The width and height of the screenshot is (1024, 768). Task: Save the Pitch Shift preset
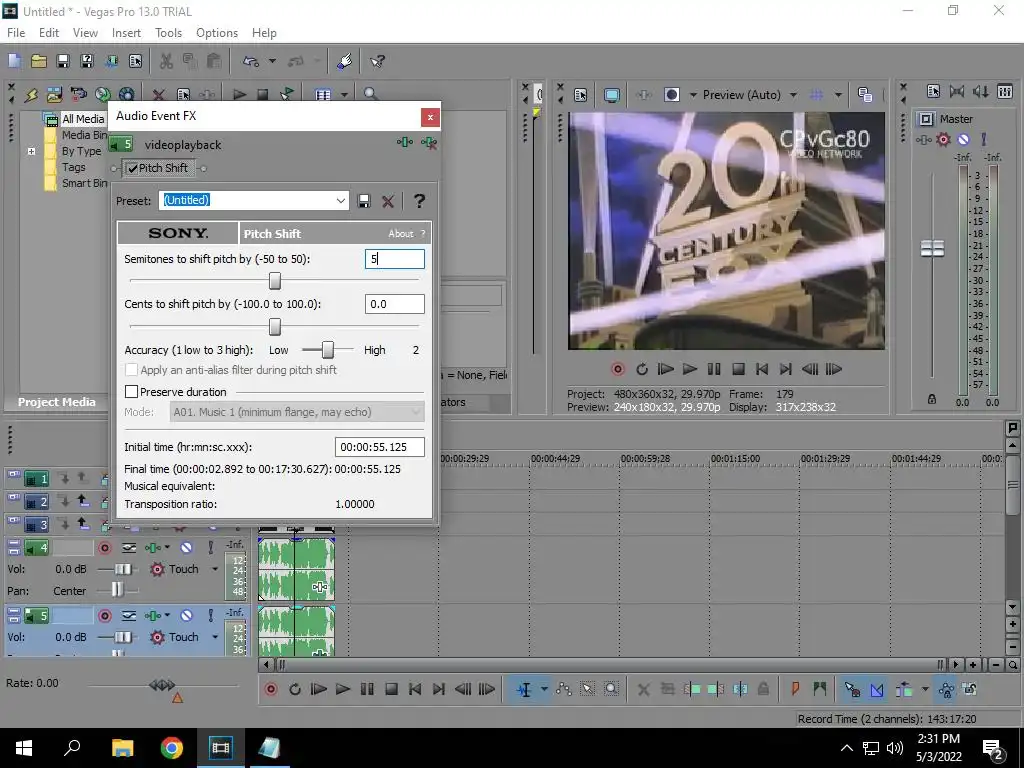[x=364, y=201]
